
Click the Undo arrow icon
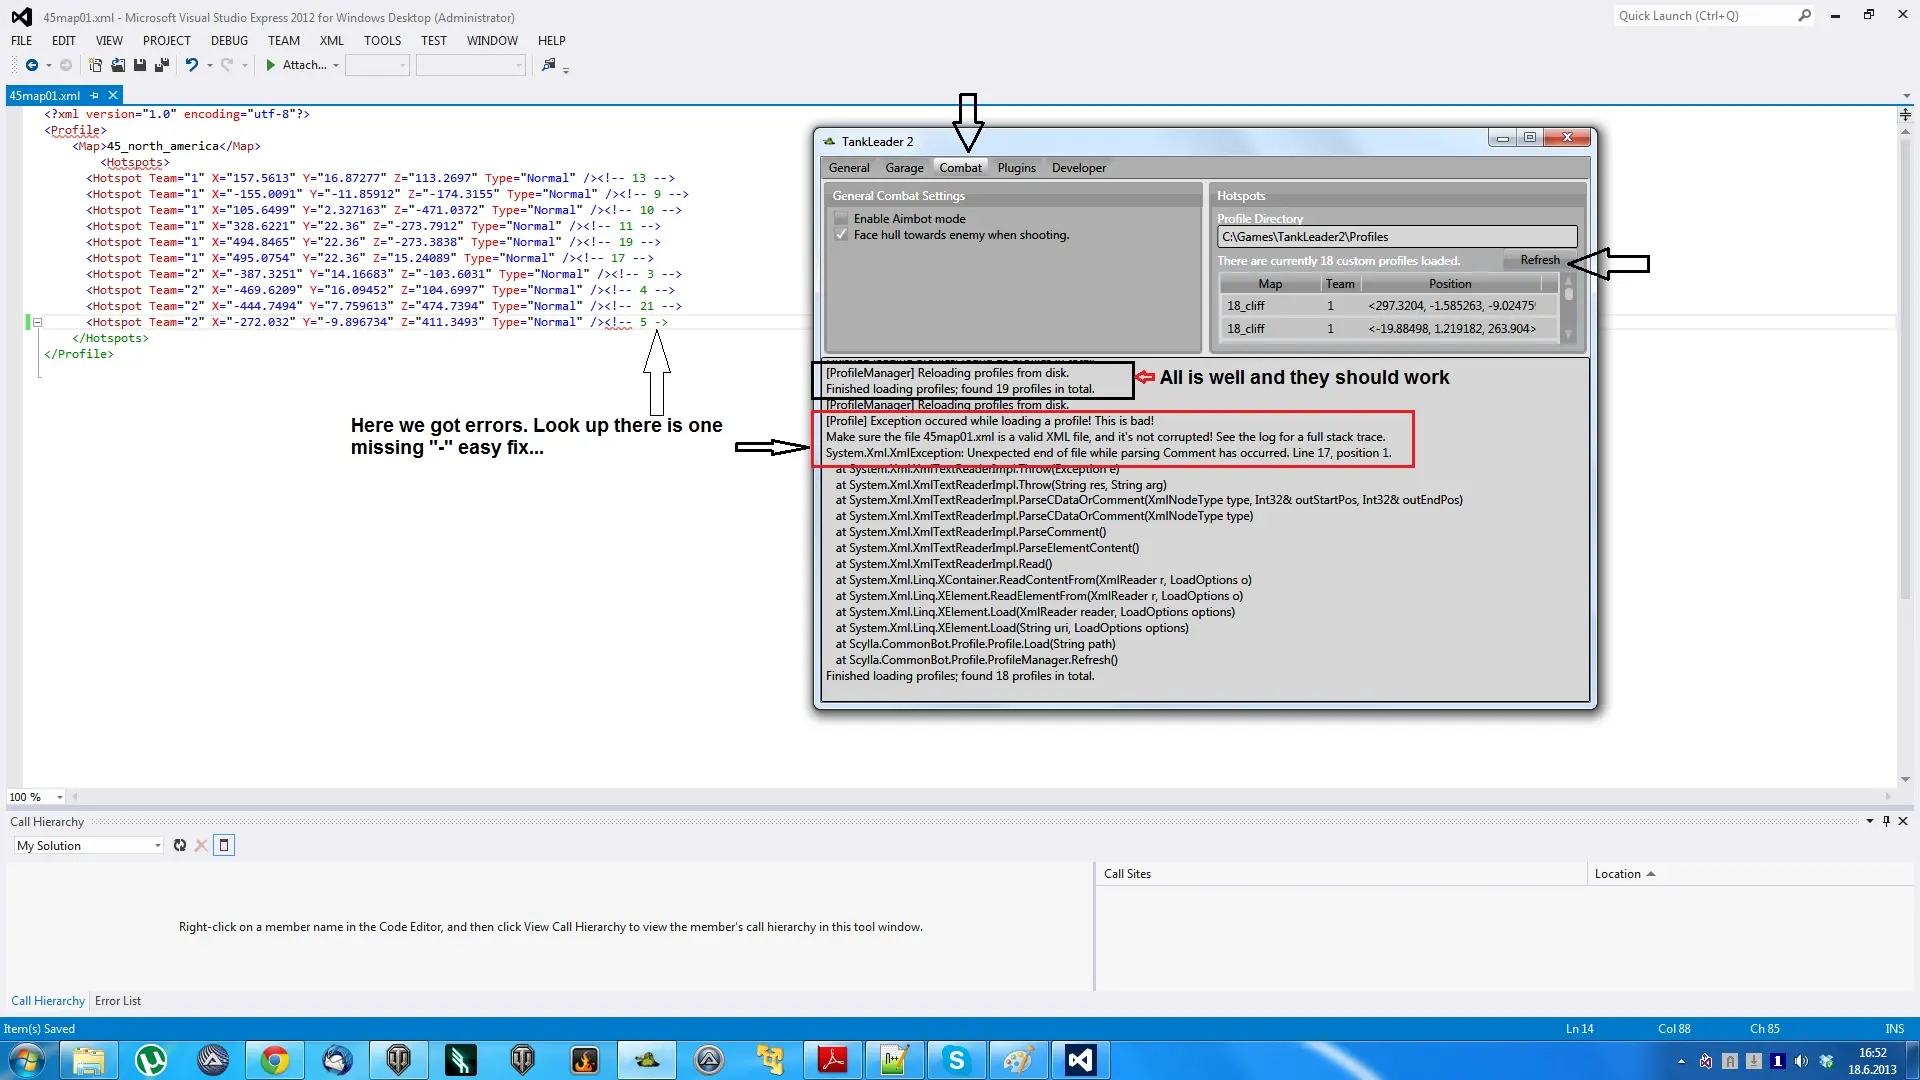(x=191, y=65)
